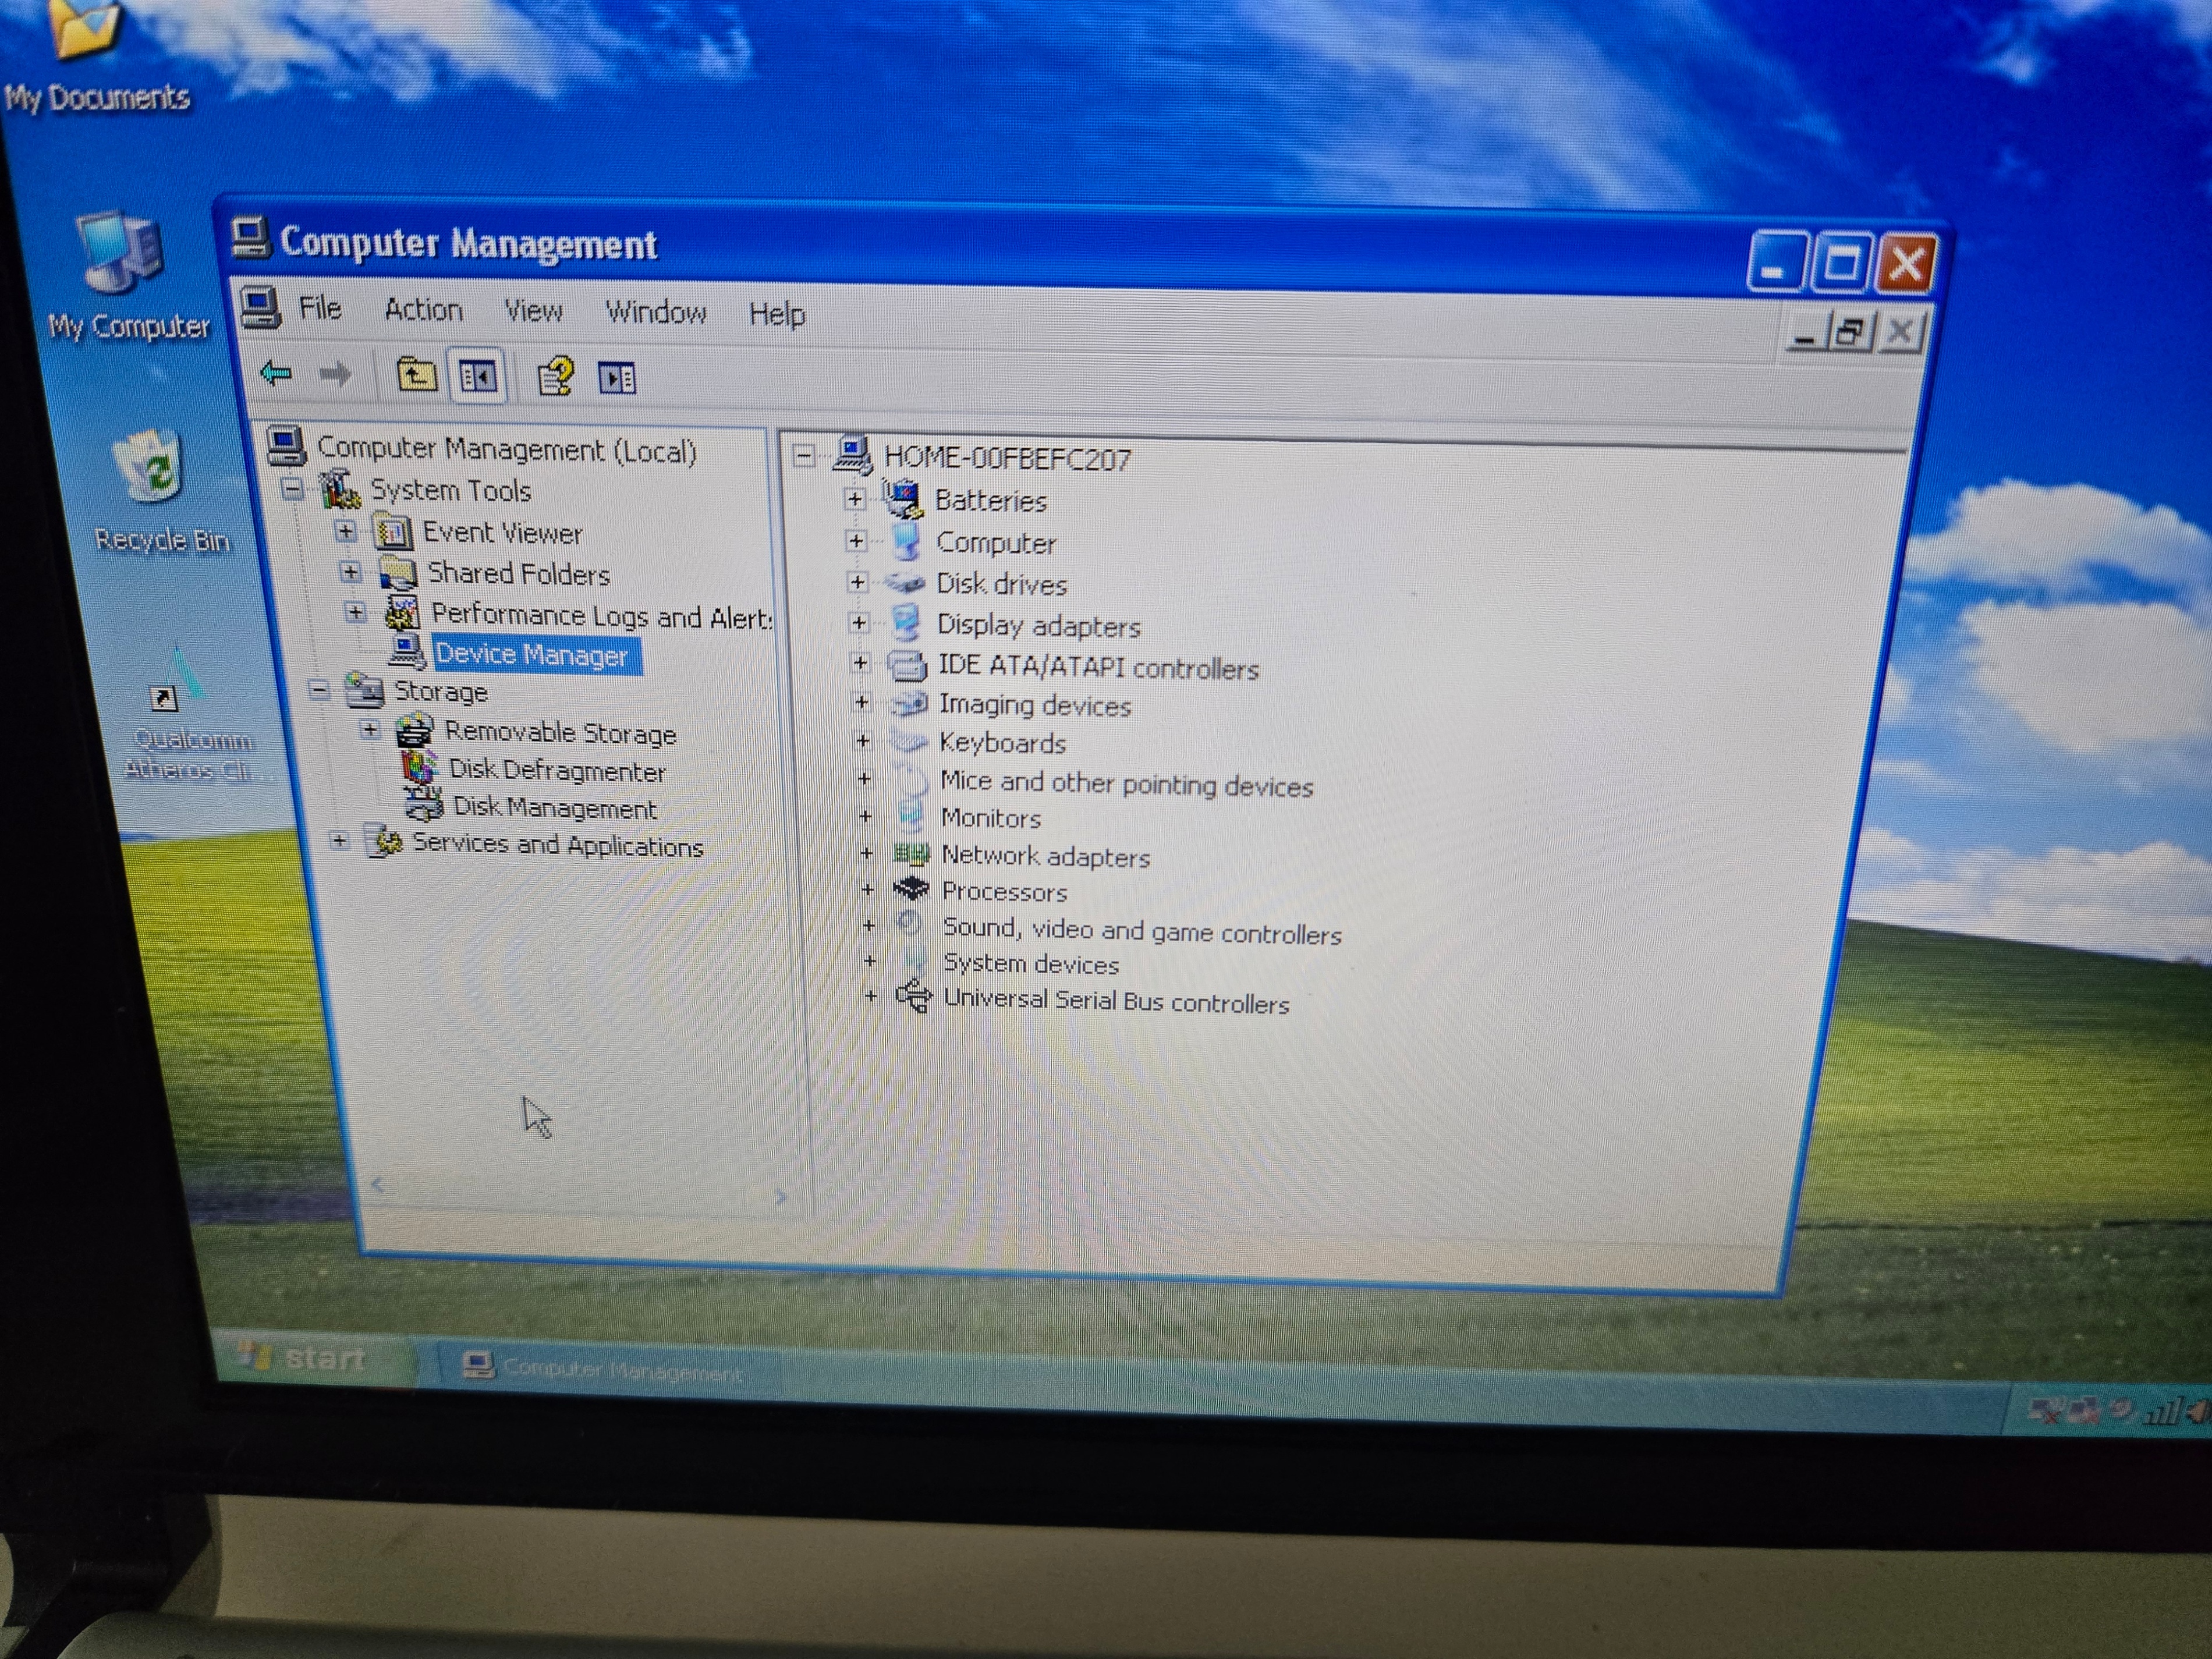Click the Disk Defragmenter icon
2212x1659 pixels.
tap(419, 768)
